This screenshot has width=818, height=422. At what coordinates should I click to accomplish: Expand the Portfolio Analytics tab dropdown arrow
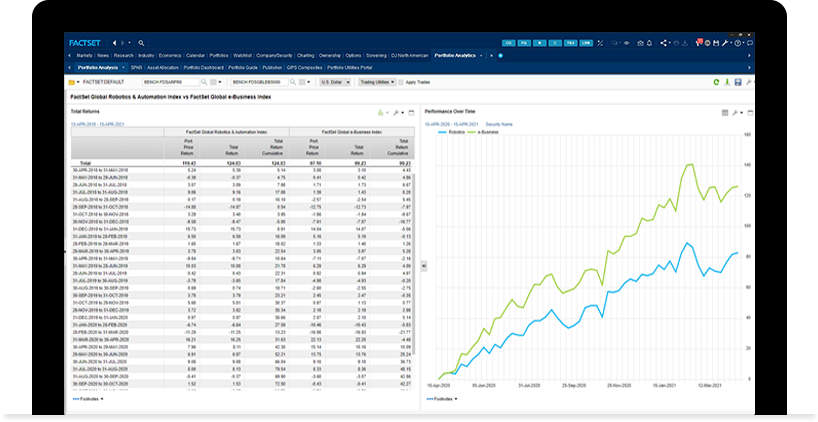coord(481,55)
